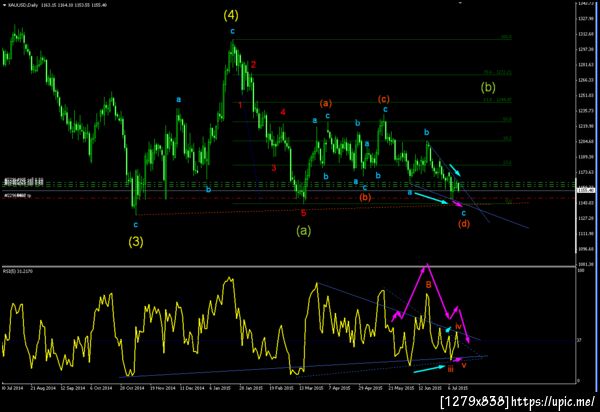This screenshot has height=412, width=600.
Task: Click the 6 Oct 2014 date label
Action: pos(101,388)
